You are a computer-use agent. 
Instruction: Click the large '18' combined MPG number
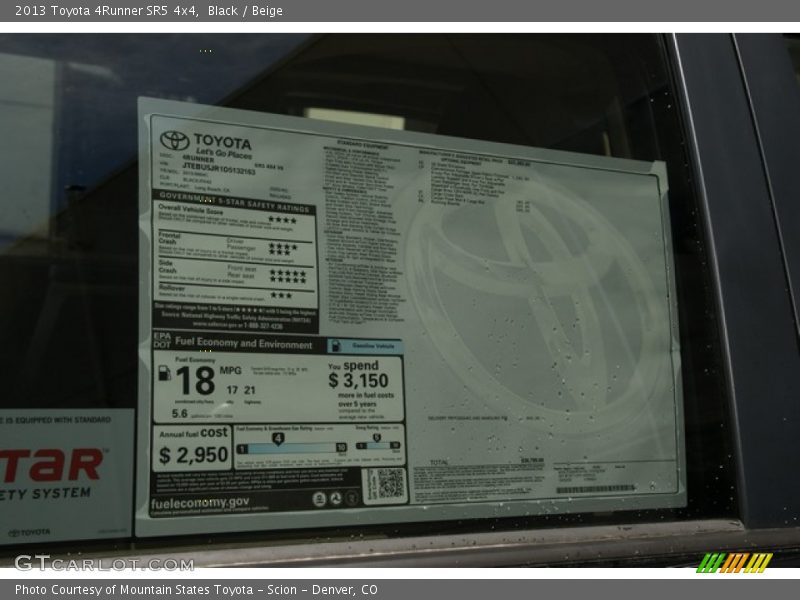pyautogui.click(x=195, y=381)
